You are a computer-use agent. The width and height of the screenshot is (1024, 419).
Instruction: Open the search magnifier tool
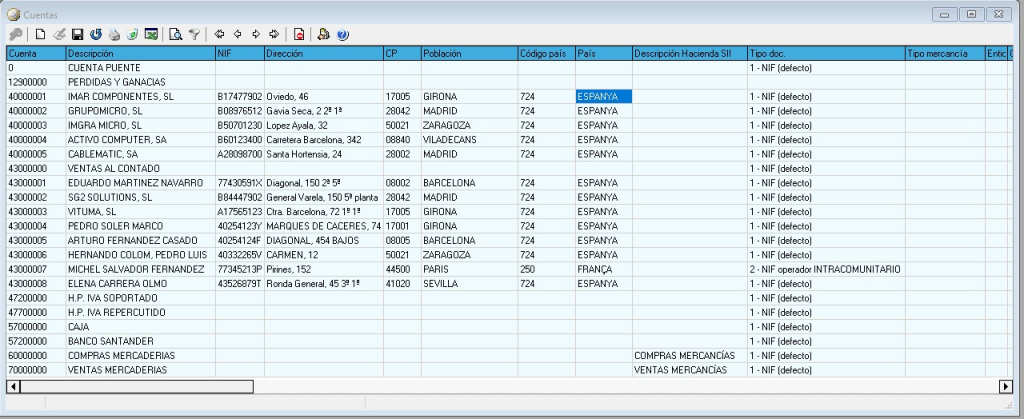(175, 35)
